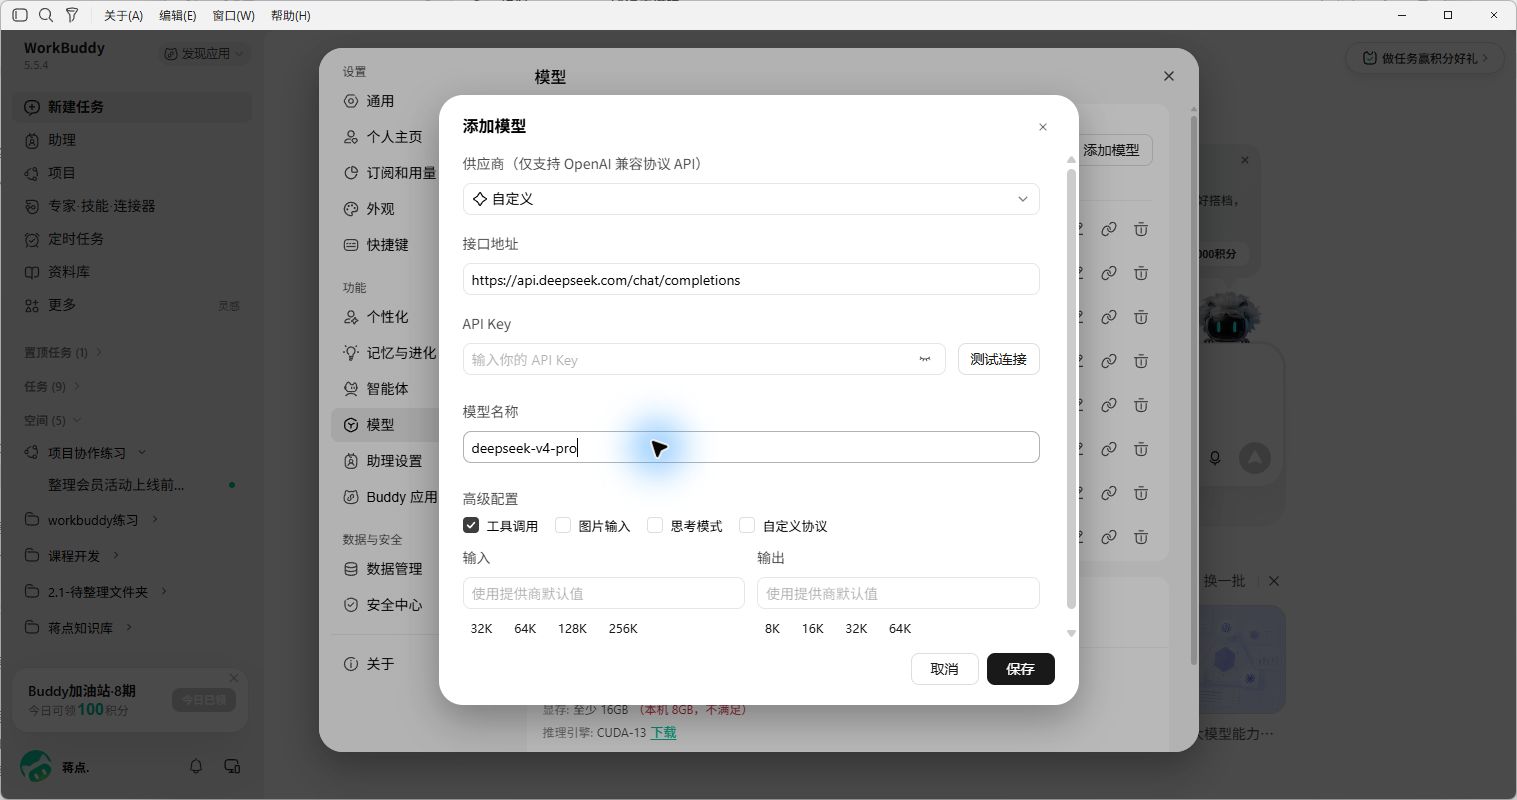Click the 添加模型 dialog scrollbar
Screen dimensions: 1517x800
(1071, 388)
